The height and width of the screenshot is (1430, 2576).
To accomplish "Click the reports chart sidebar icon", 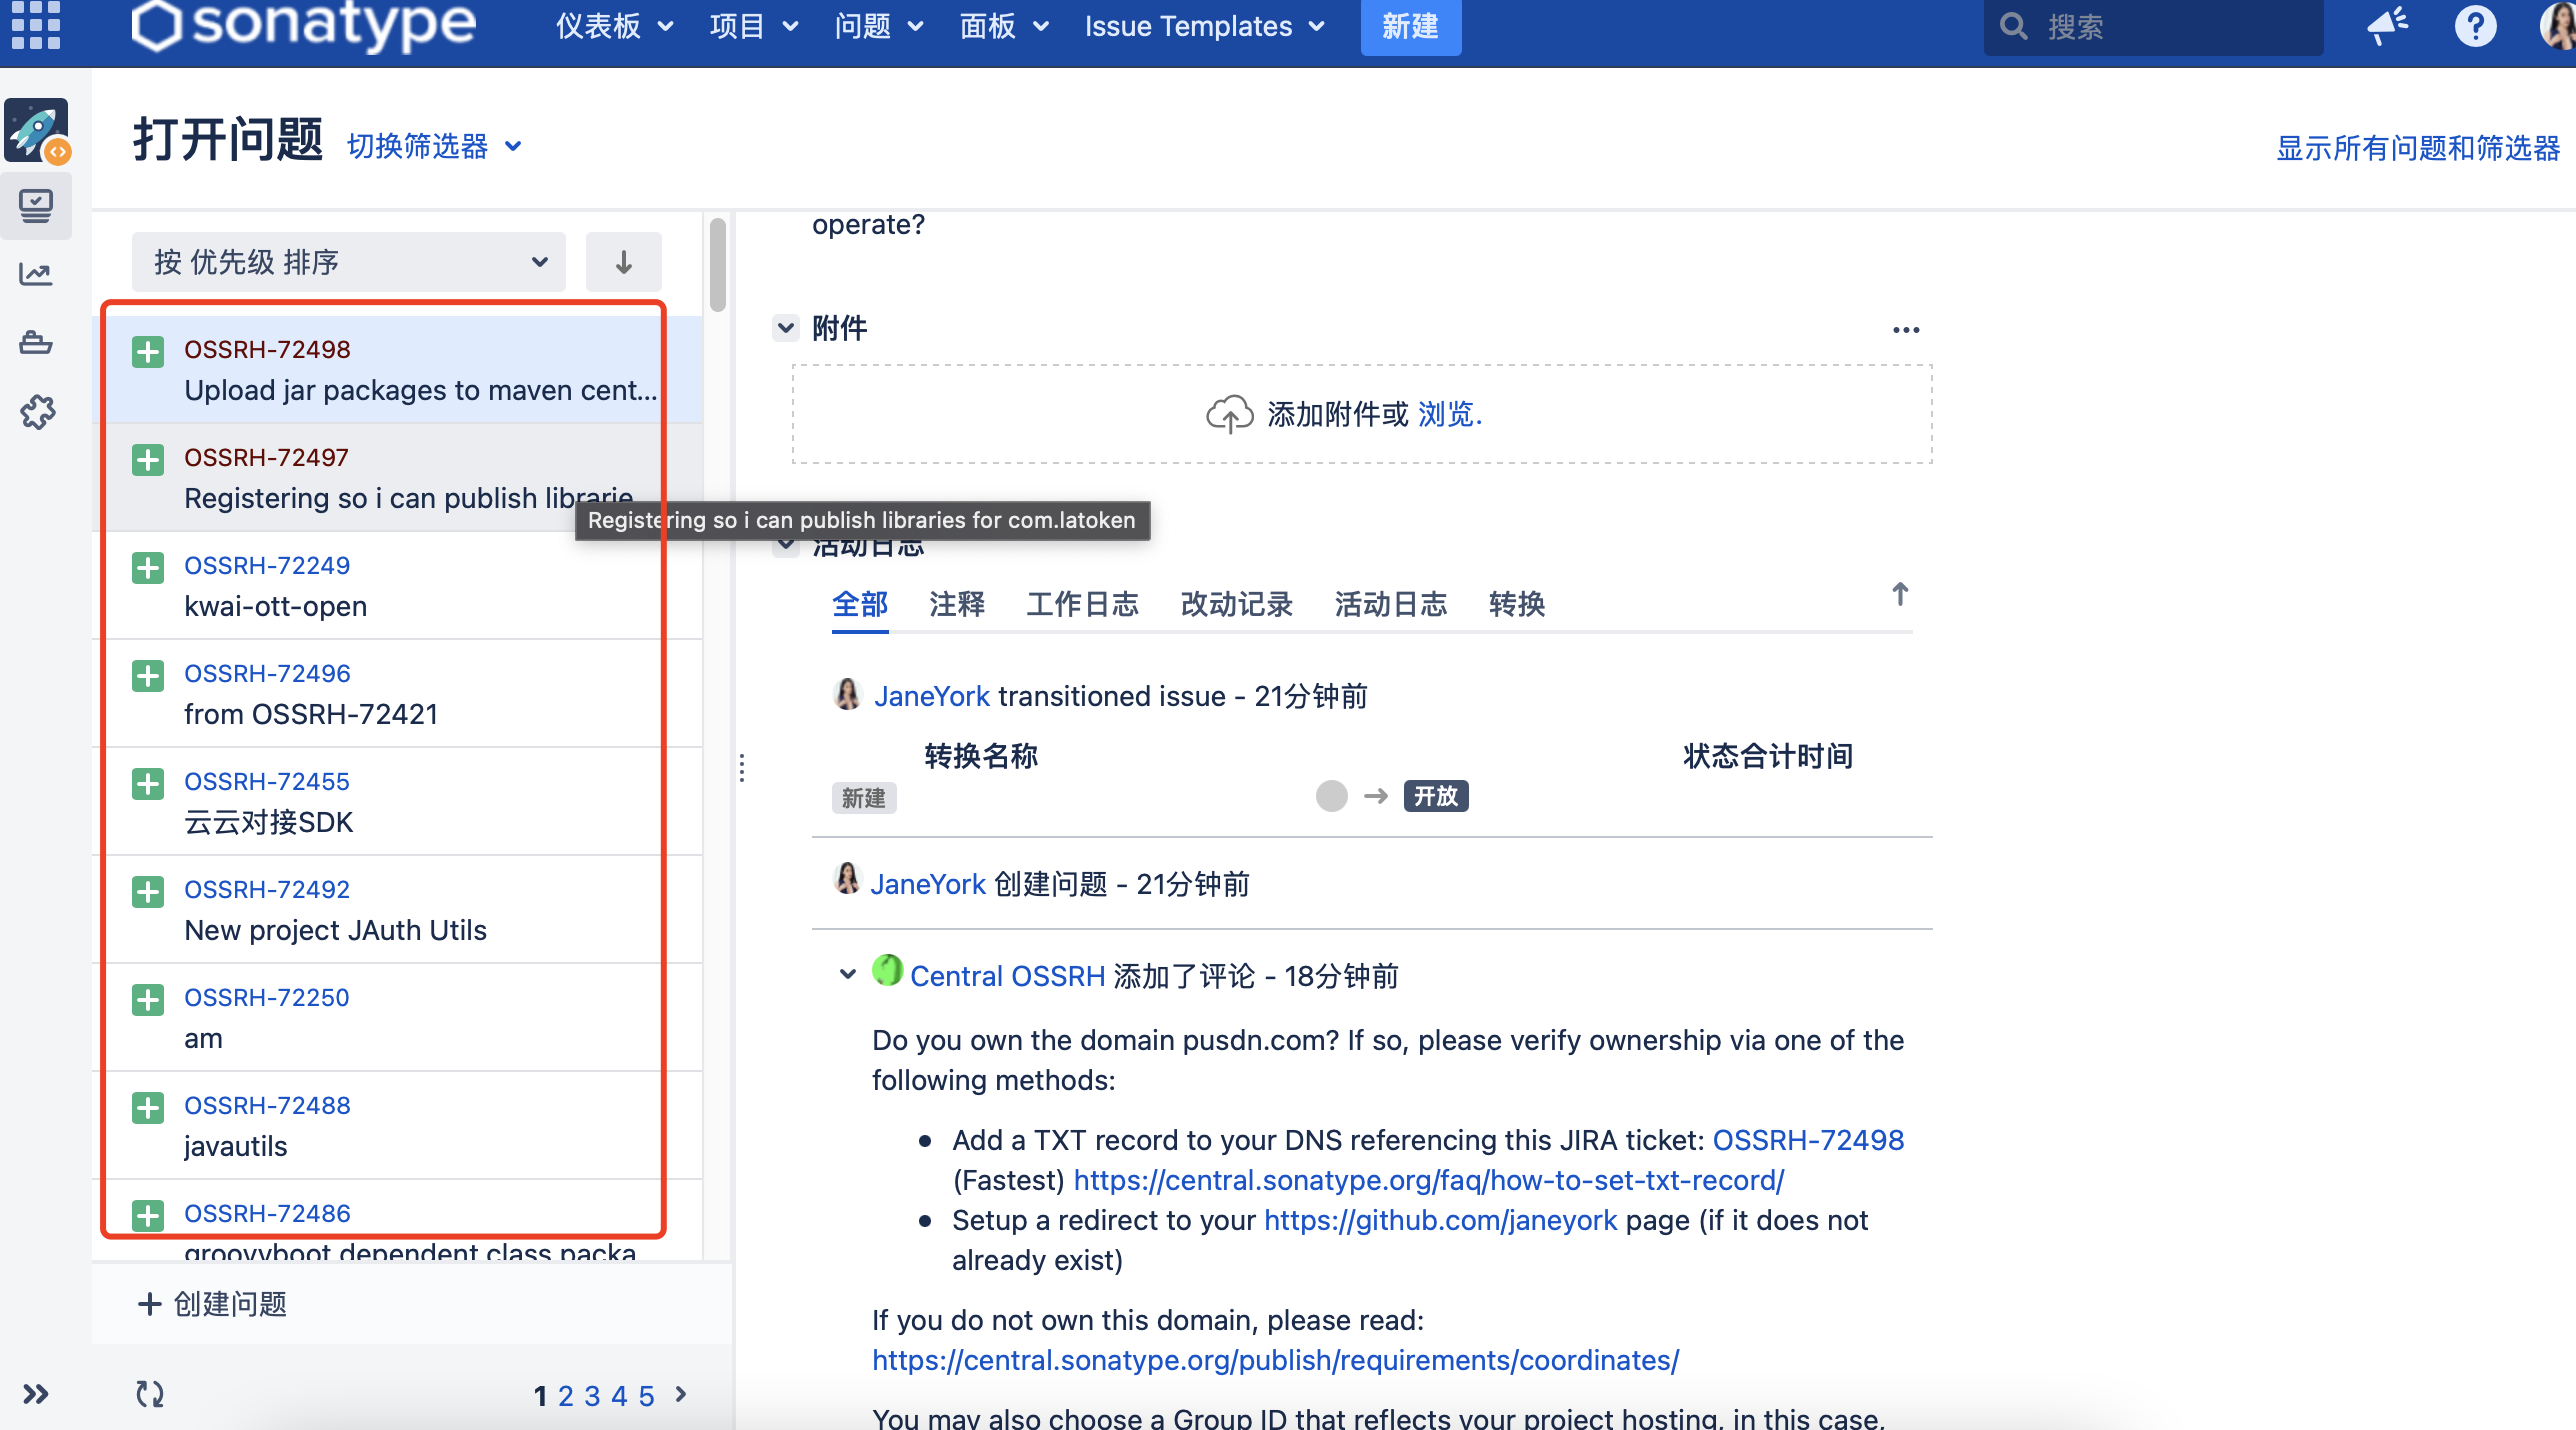I will pos(36,274).
